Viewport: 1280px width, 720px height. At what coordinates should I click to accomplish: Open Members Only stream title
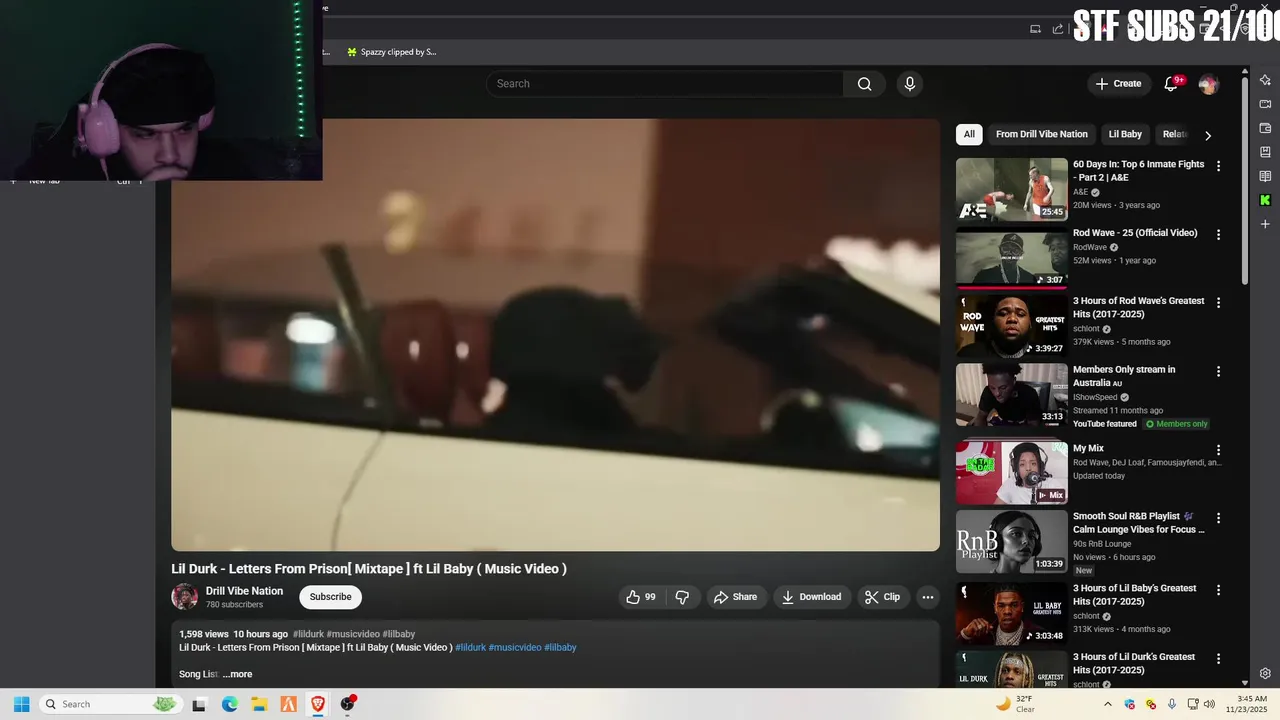click(1124, 376)
